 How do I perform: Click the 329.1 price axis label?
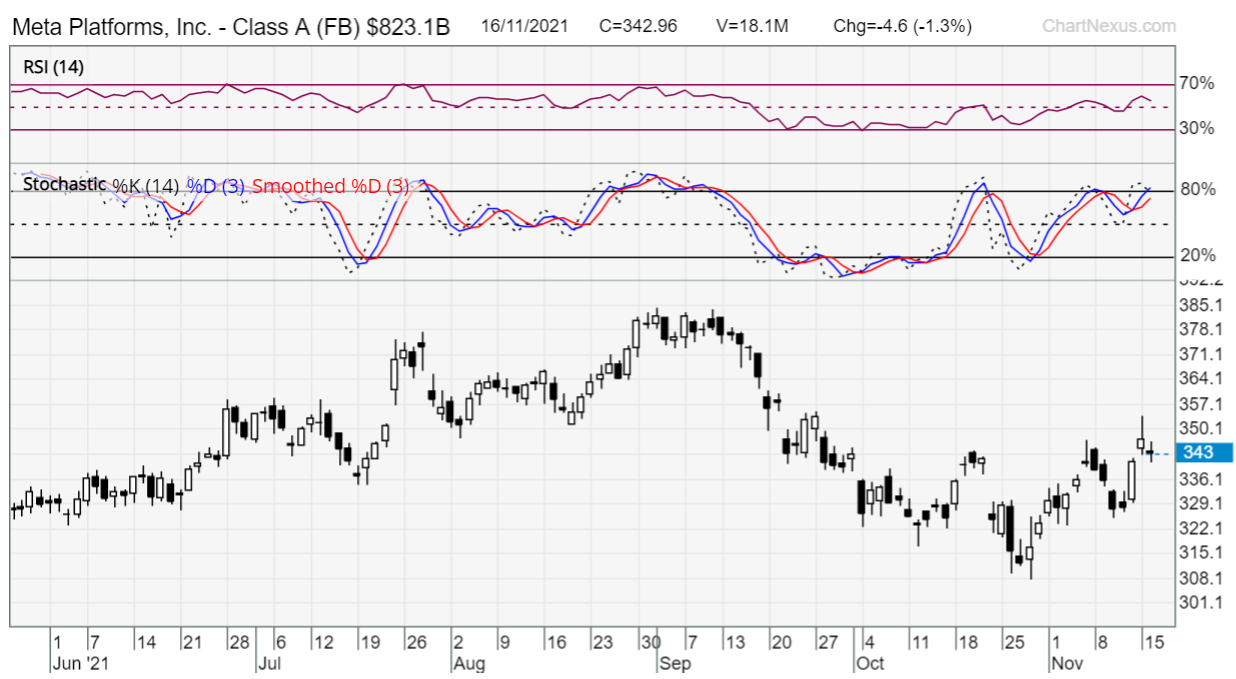1202,503
